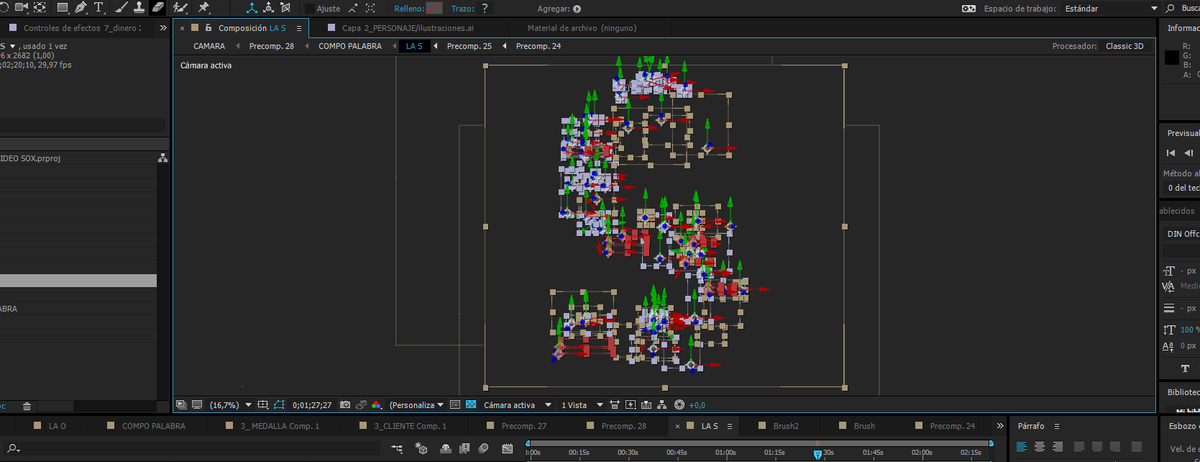
Task: Toggle Pixel Aspect Ratio Correction icon
Action: [x=614, y=404]
